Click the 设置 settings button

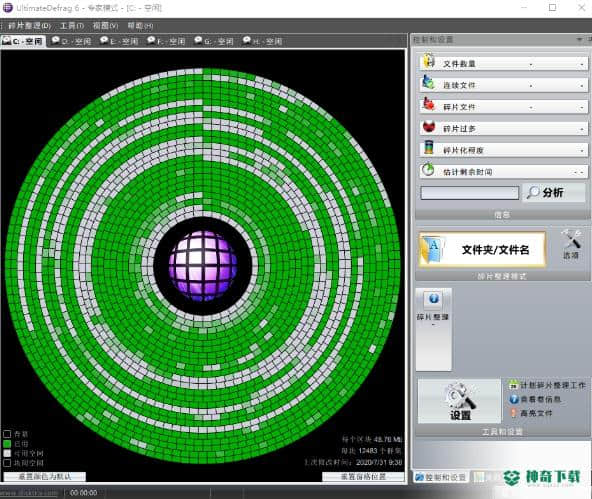[459, 401]
